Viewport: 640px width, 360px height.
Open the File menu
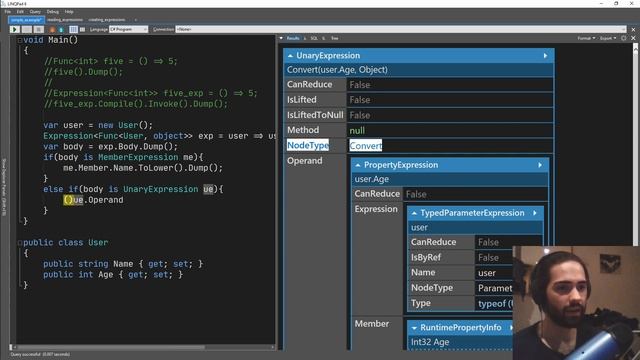(8, 12)
